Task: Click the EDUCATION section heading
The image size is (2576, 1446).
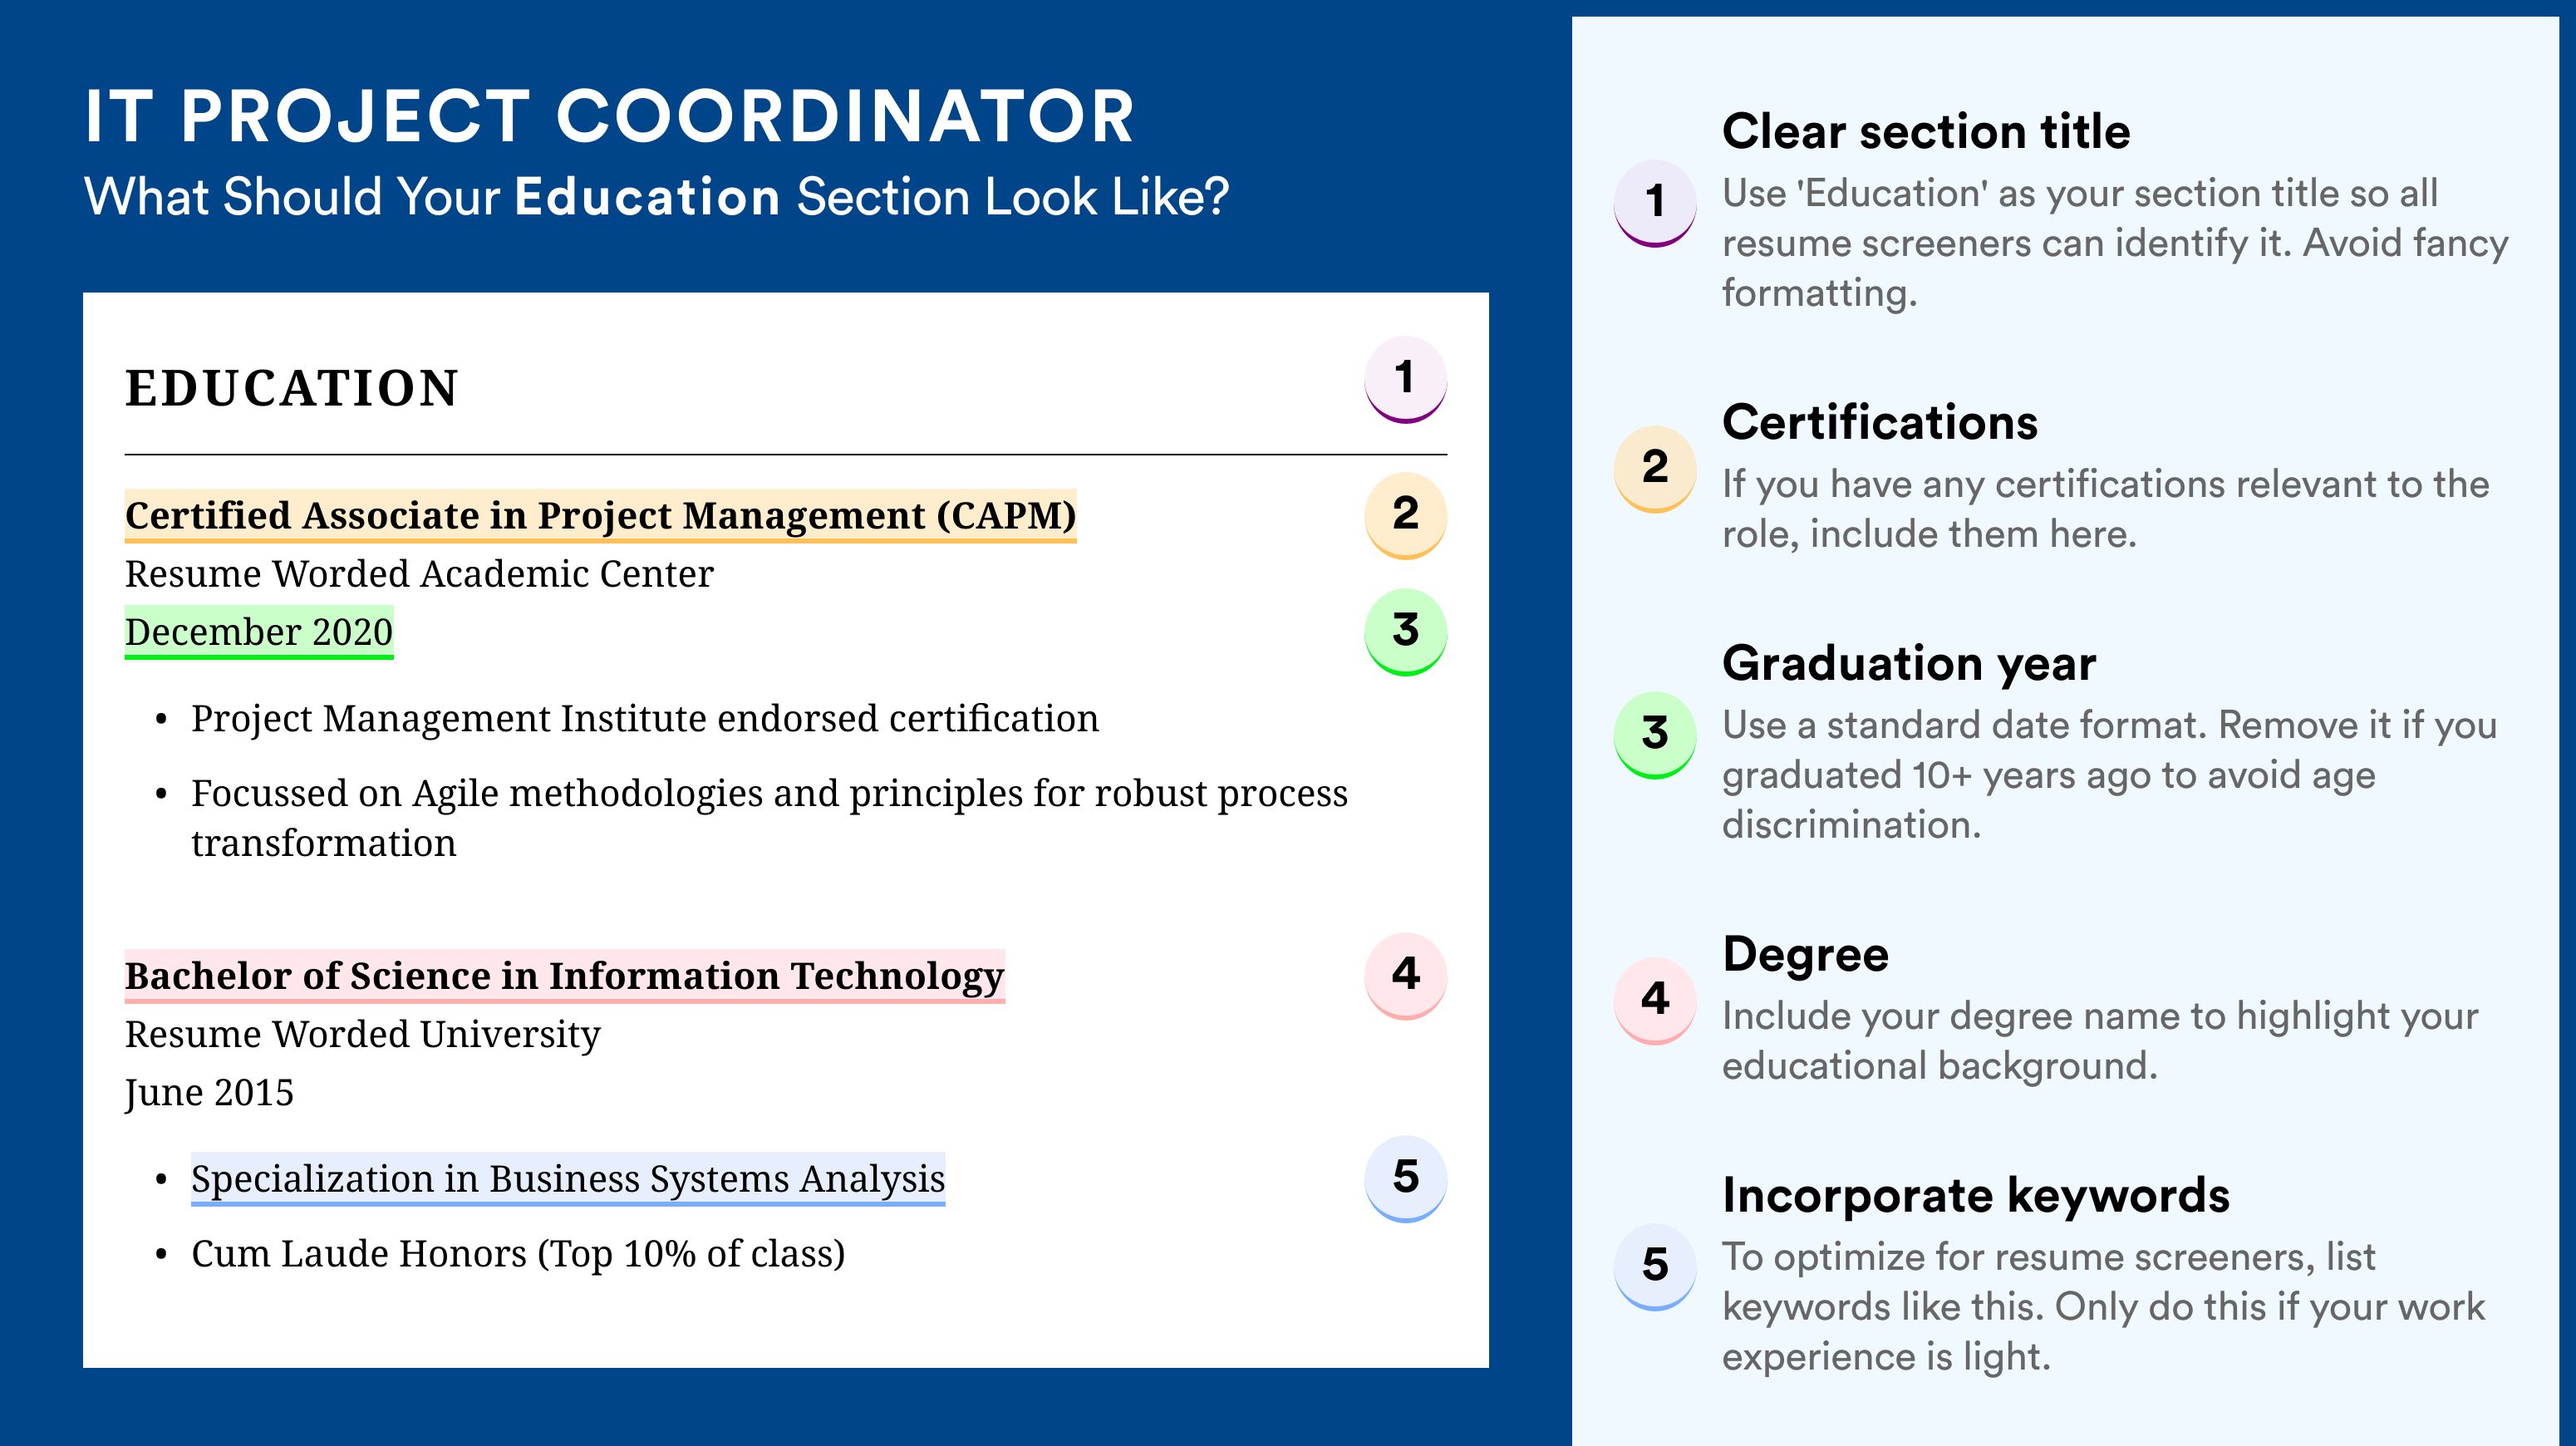Action: (291, 388)
